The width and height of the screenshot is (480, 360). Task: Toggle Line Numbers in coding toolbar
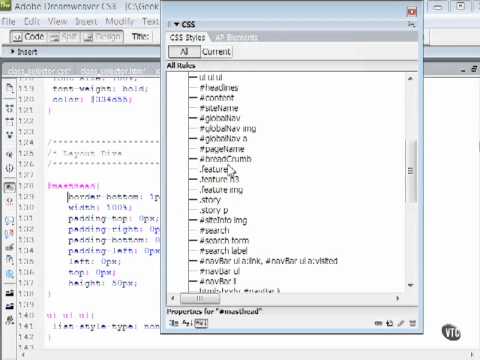click(10, 187)
